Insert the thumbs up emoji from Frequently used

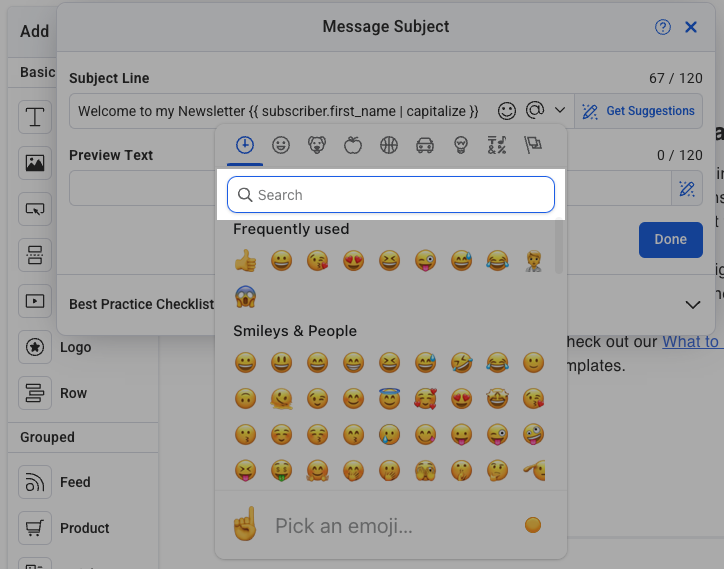pyautogui.click(x=245, y=262)
